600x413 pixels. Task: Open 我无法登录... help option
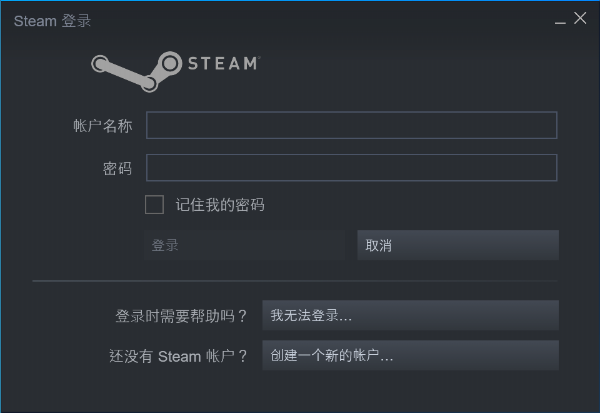coord(411,315)
